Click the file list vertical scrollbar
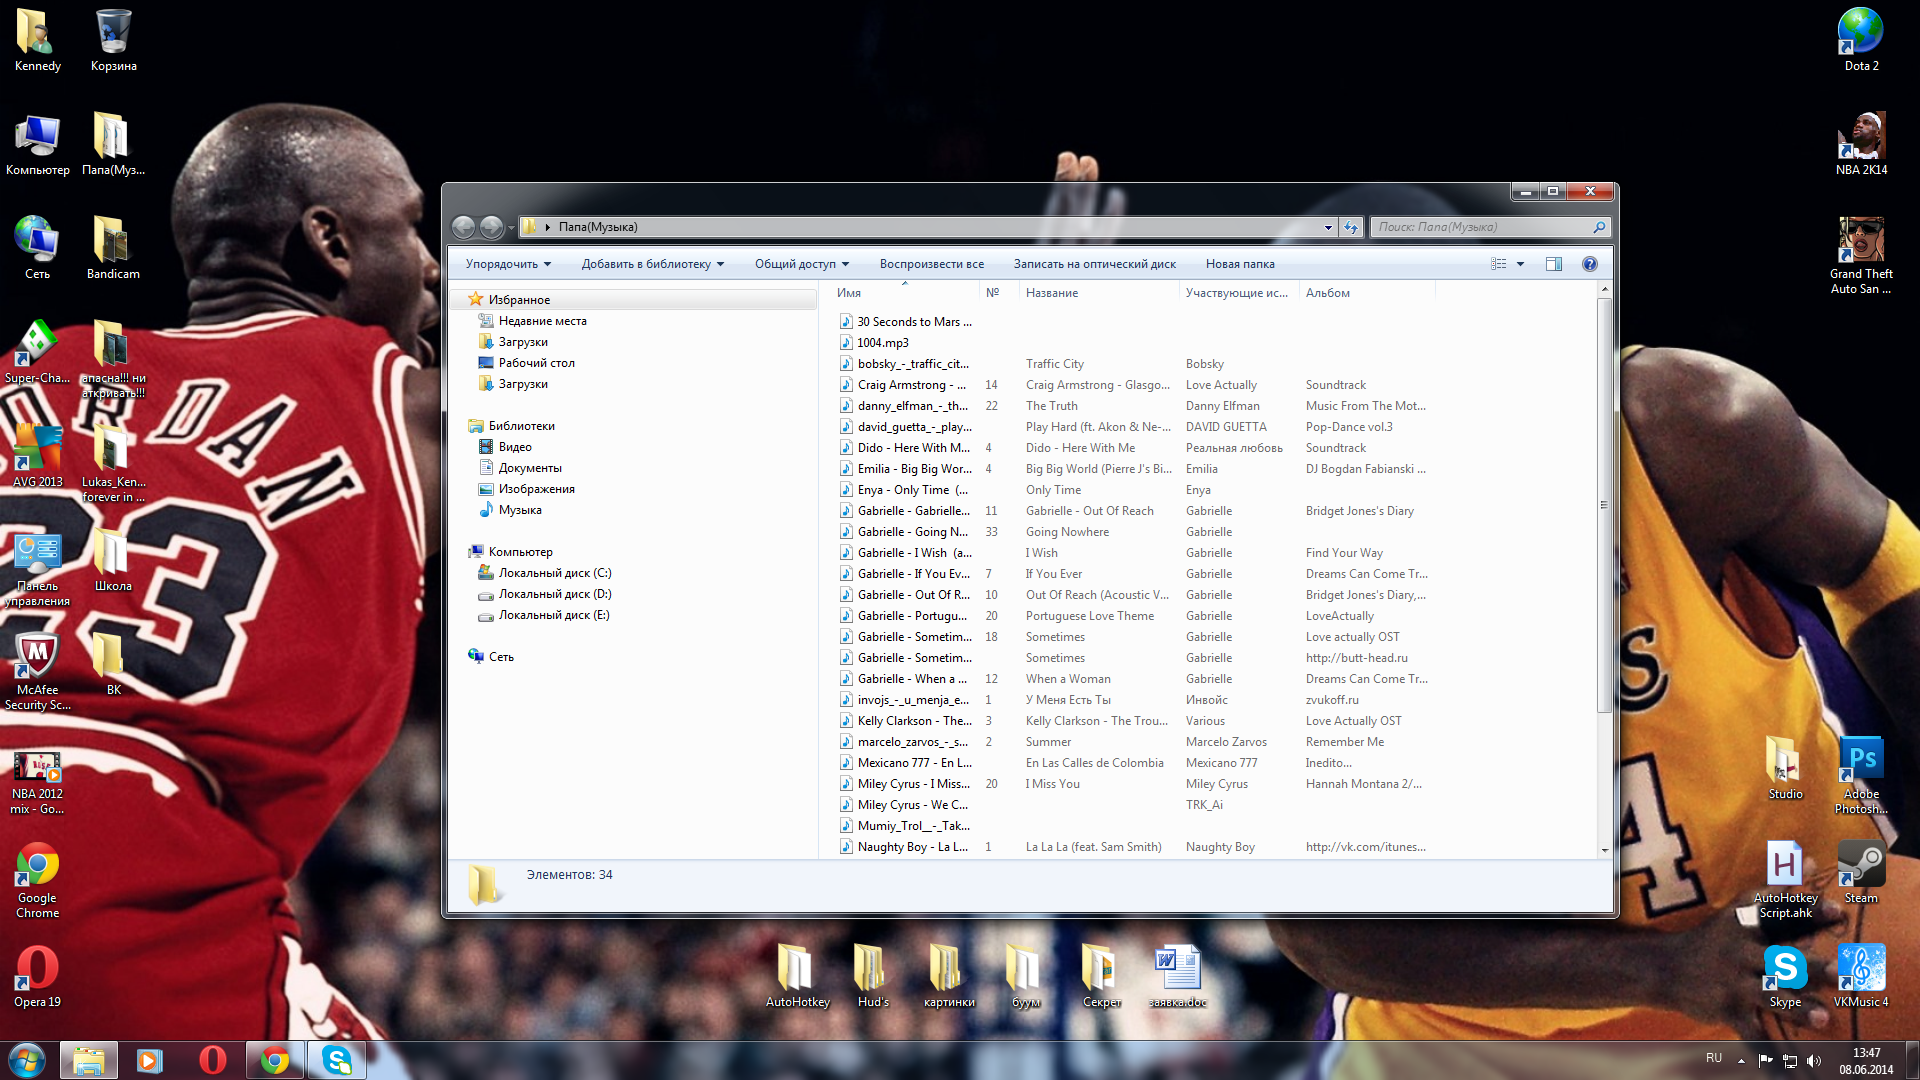1920x1080 pixels. click(1604, 506)
